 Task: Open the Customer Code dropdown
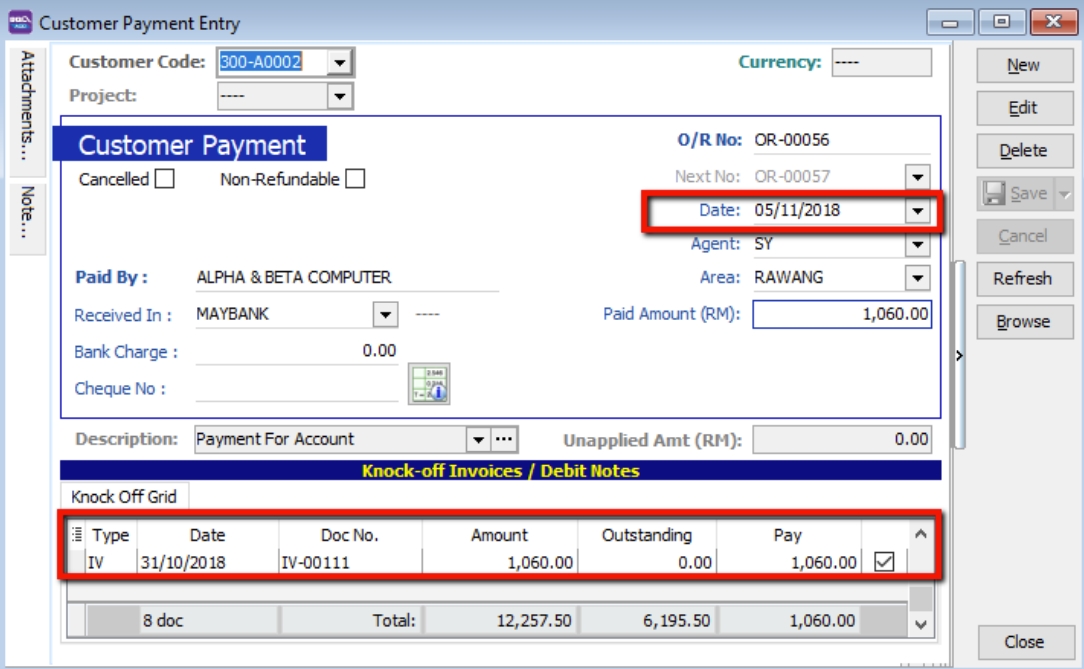pyautogui.click(x=340, y=63)
